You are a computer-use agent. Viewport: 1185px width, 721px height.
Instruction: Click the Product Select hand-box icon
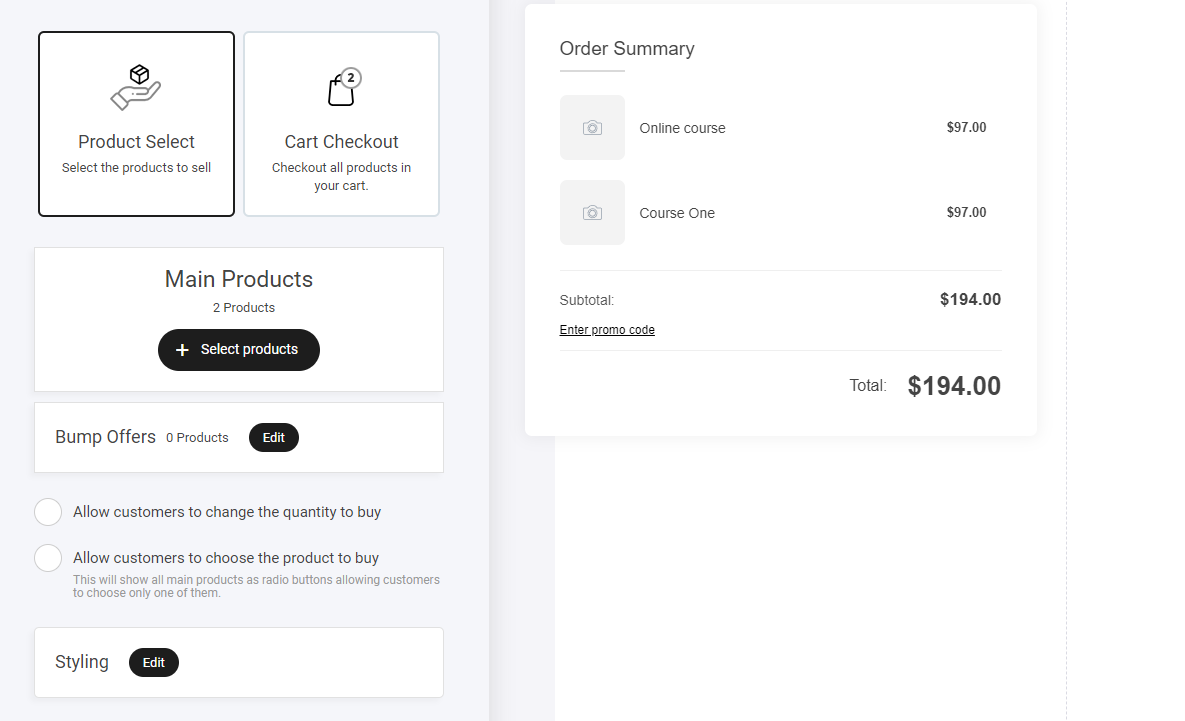136,87
